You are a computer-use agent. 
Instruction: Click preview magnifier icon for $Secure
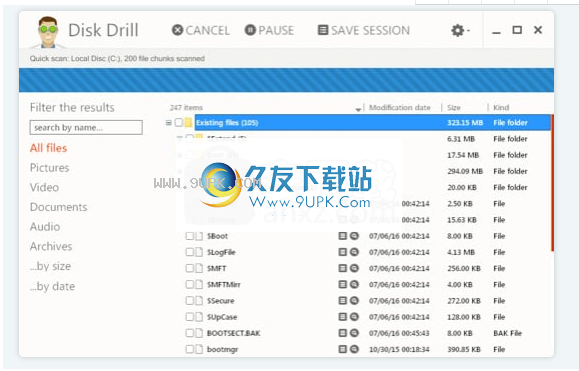click(x=354, y=300)
